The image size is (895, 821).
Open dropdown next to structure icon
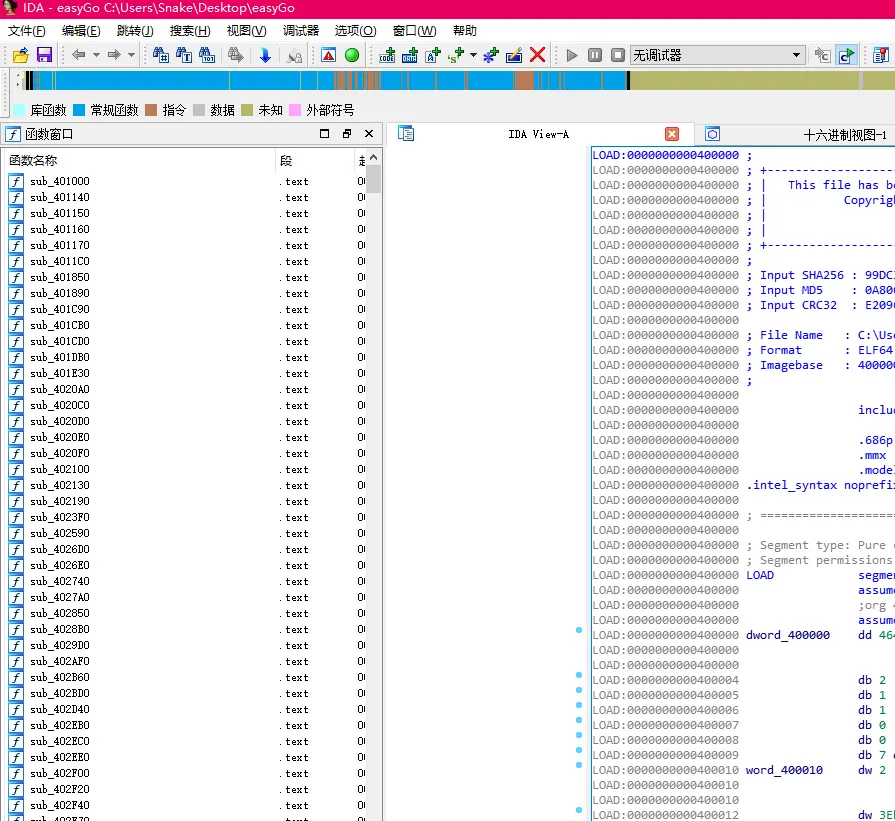pyautogui.click(x=473, y=55)
